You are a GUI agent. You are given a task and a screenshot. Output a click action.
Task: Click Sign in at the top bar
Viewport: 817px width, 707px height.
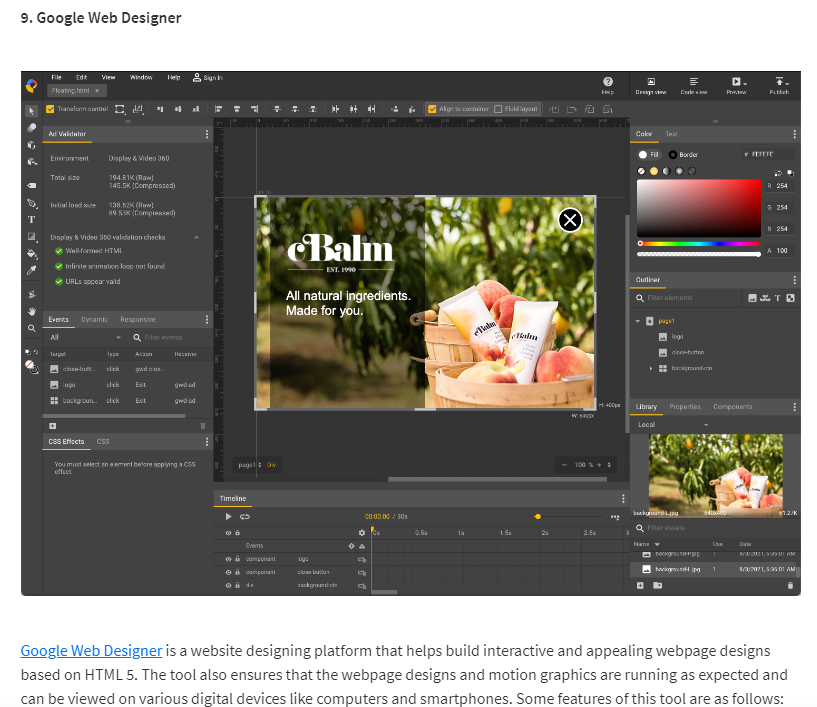[x=209, y=77]
